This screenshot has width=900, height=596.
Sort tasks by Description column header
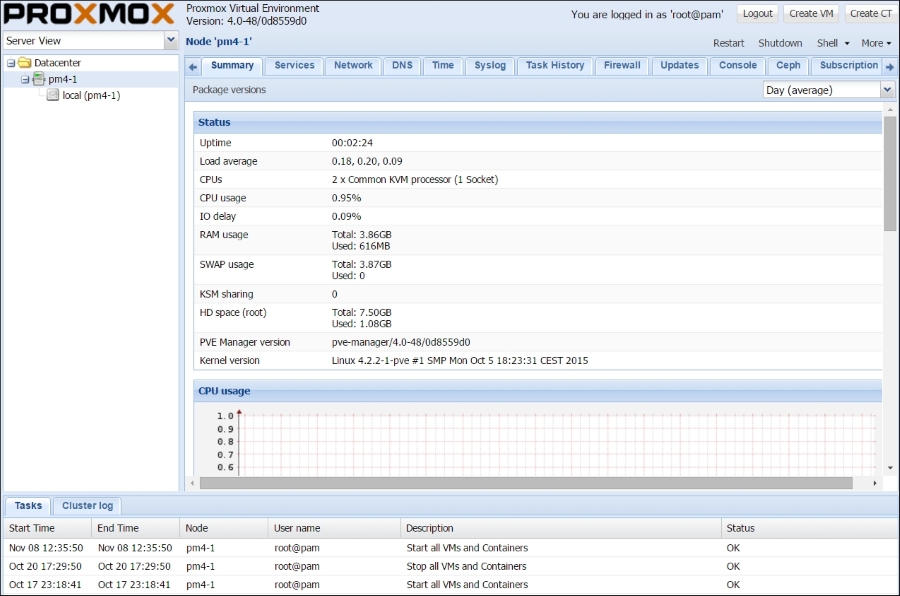tap(561, 528)
